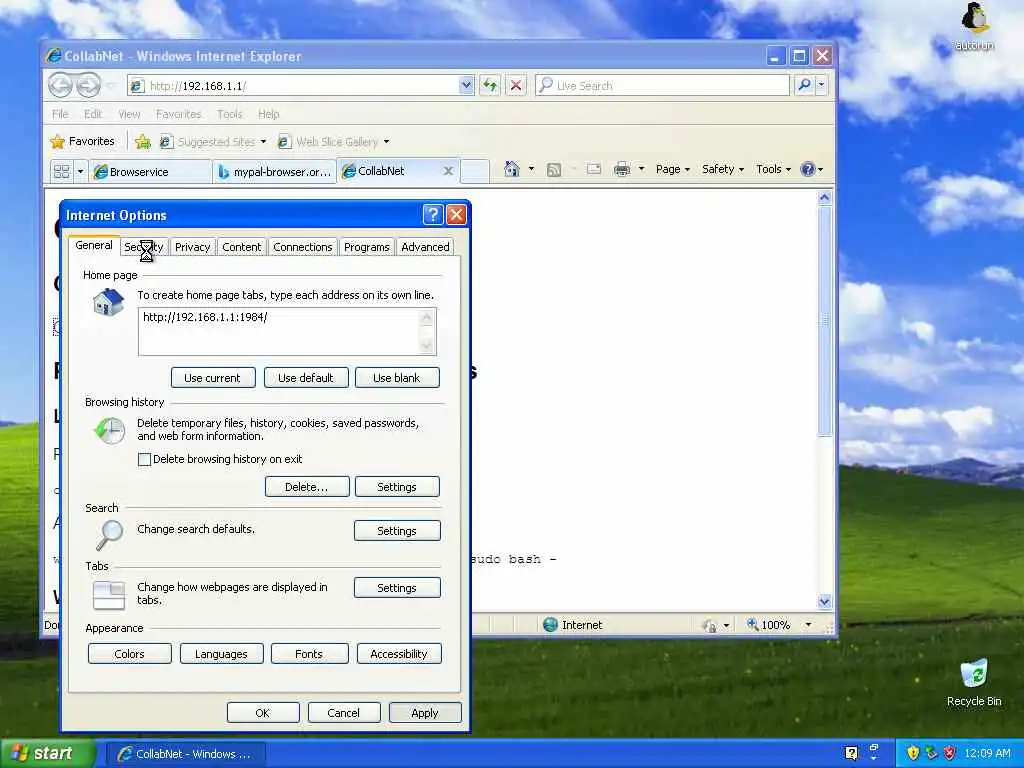Click the RSS Feeds icon
The height and width of the screenshot is (768, 1024).
click(554, 170)
